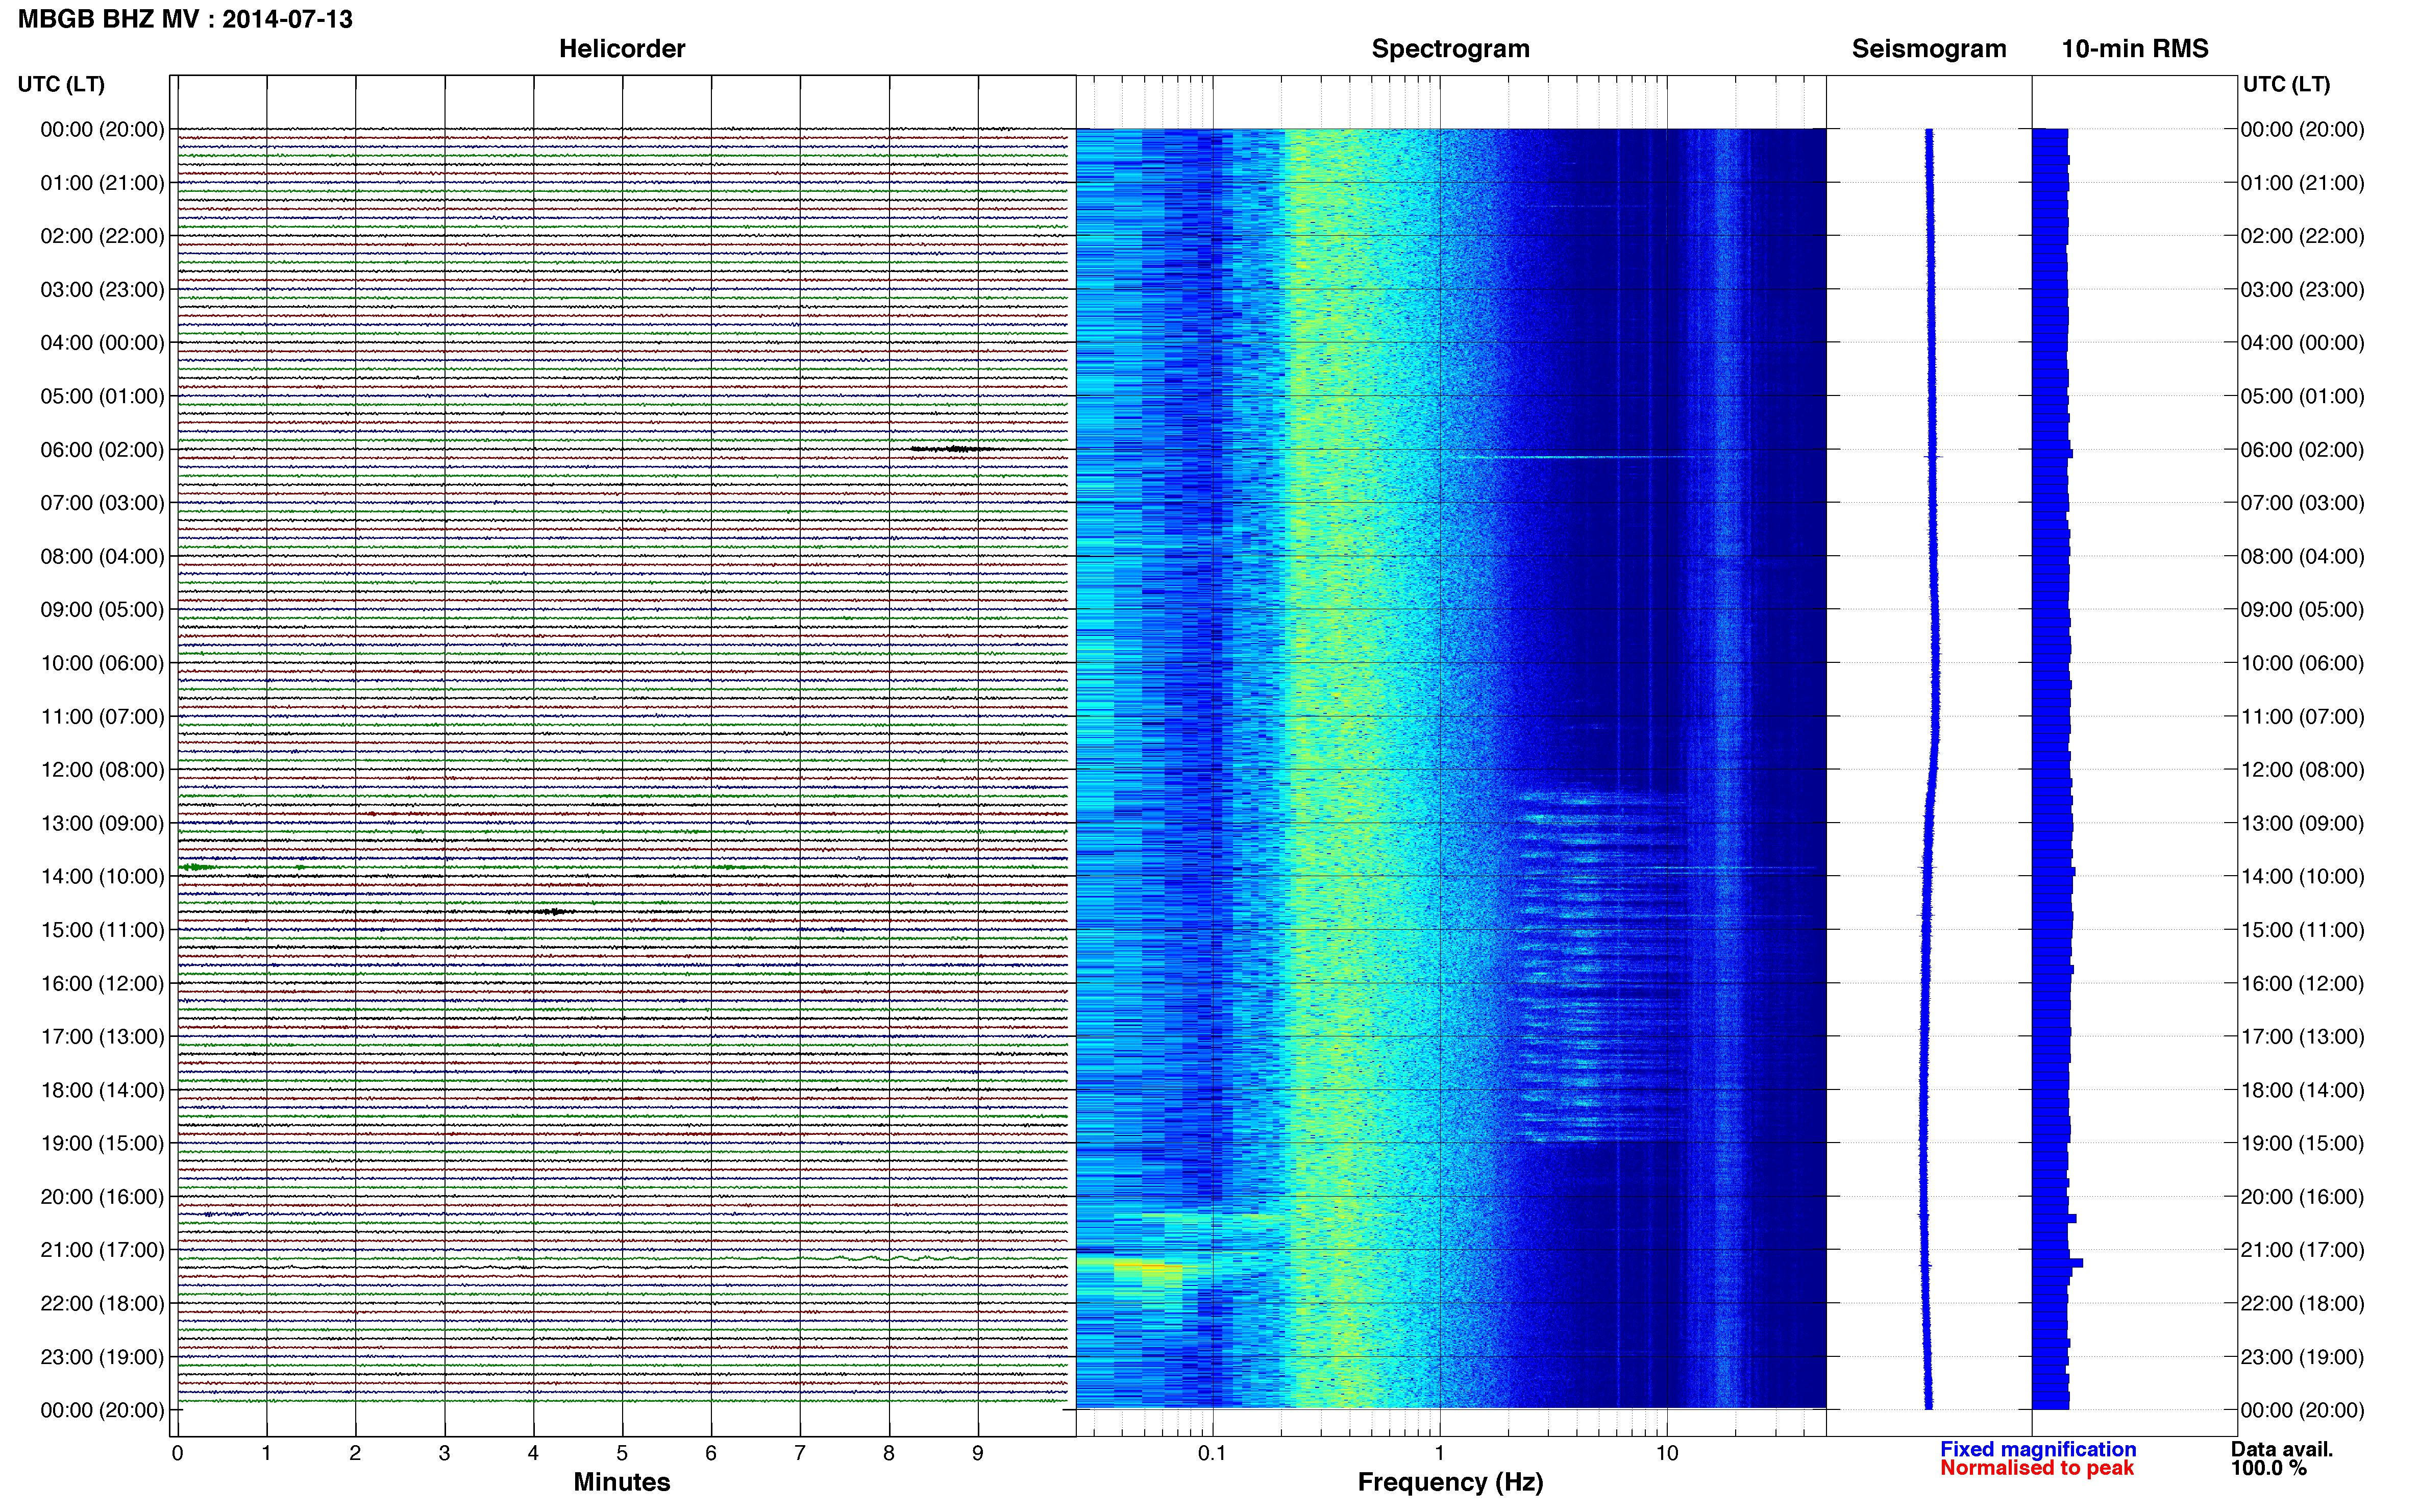This screenshot has height=1512, width=2419.
Task: Click the 'Minutes' x-axis label
Action: pos(621,1482)
